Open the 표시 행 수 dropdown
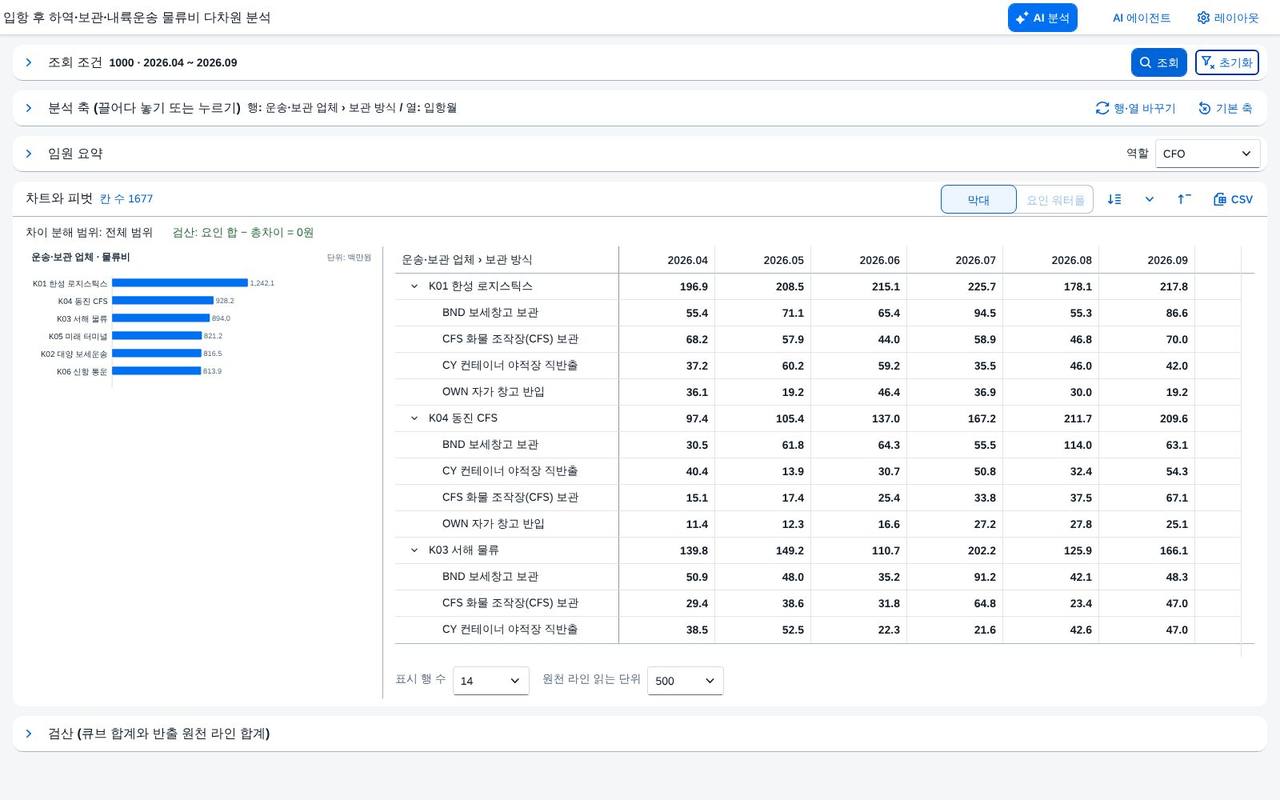Viewport: 1280px width, 800px height. click(491, 681)
